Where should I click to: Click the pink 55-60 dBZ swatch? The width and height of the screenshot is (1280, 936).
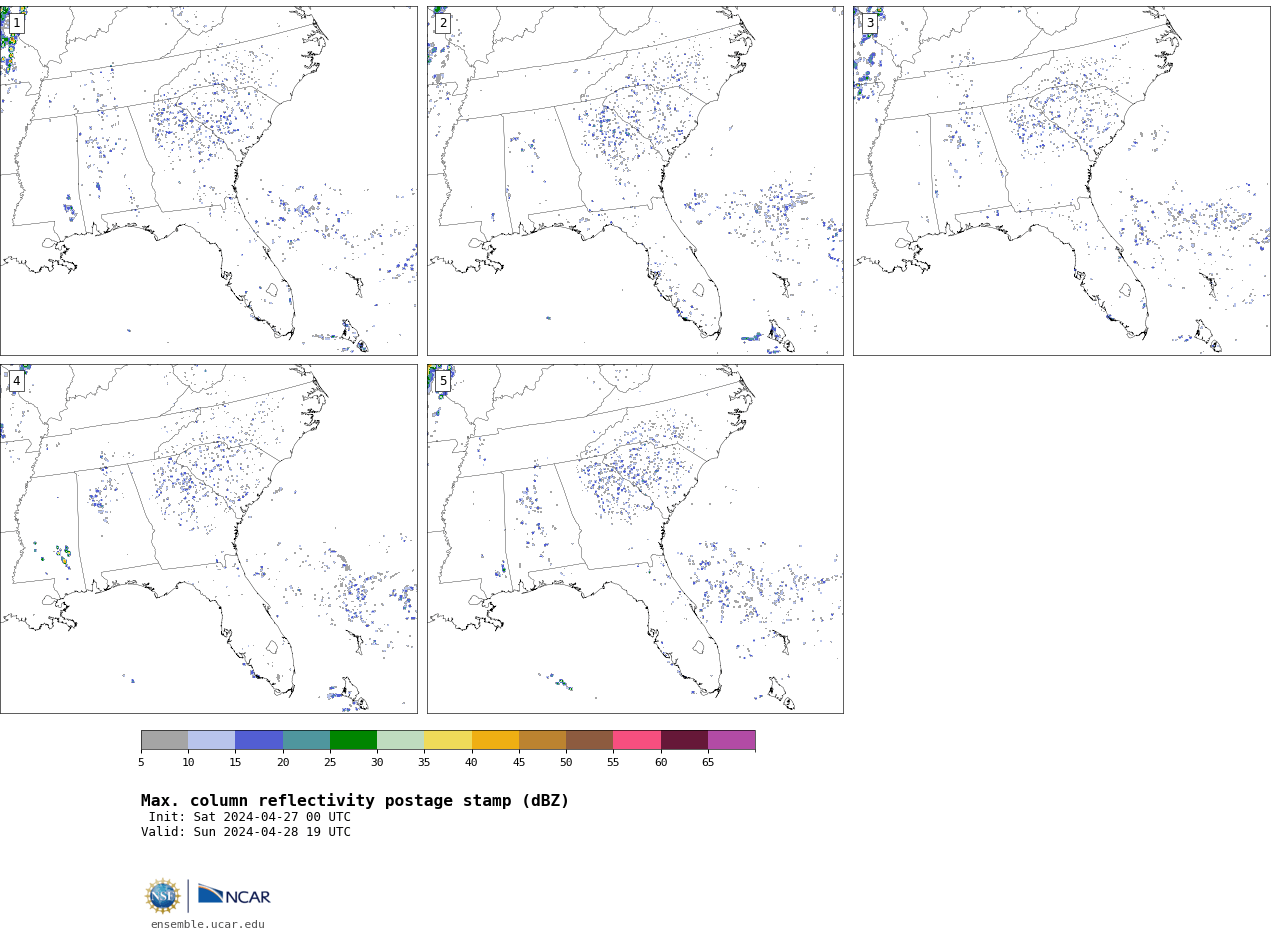click(637, 740)
